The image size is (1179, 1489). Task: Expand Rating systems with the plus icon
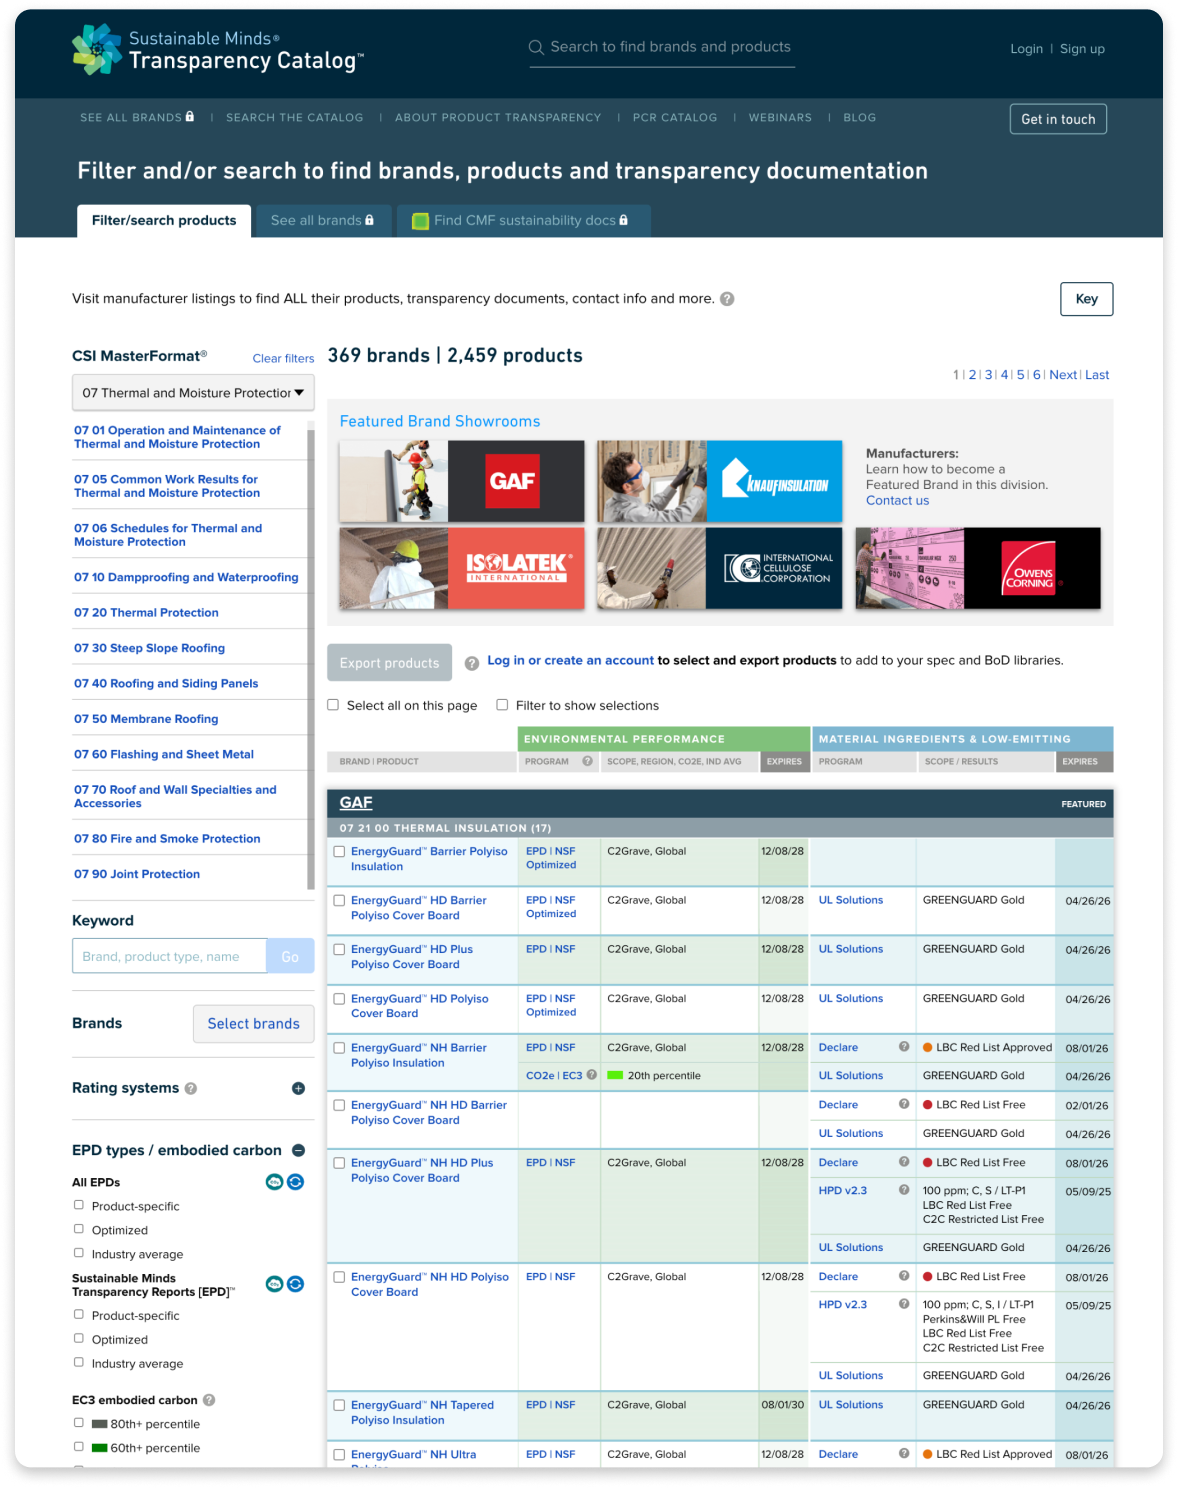[x=298, y=1089]
